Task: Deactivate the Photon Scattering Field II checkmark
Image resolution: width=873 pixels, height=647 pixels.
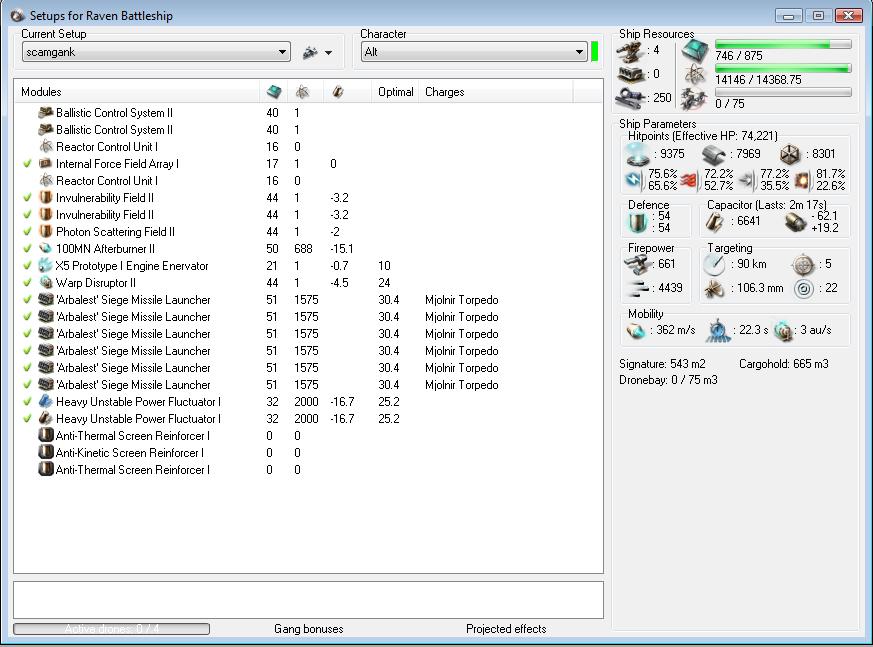Action: coord(27,232)
